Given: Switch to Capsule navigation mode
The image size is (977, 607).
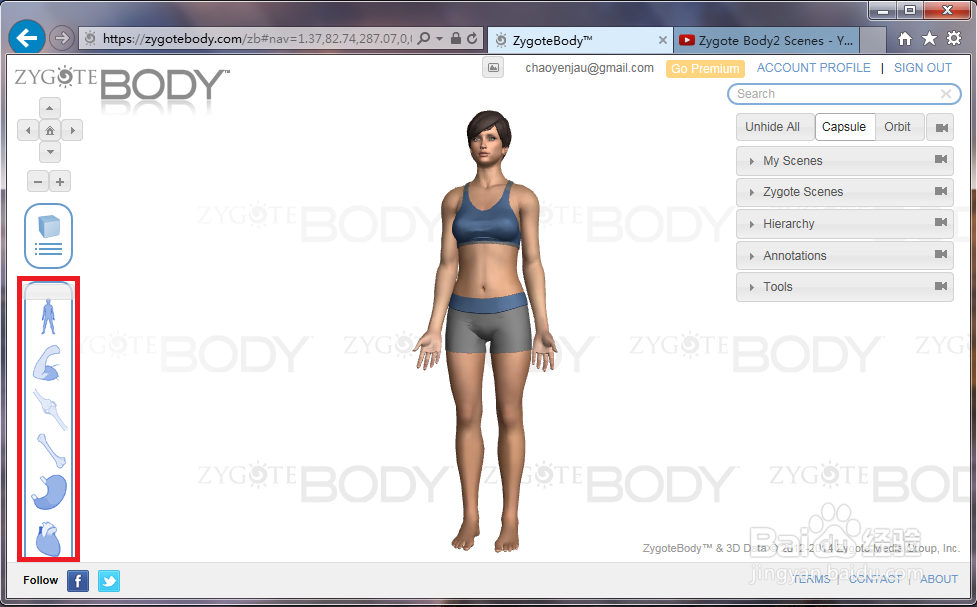Looking at the screenshot, I should pos(844,127).
